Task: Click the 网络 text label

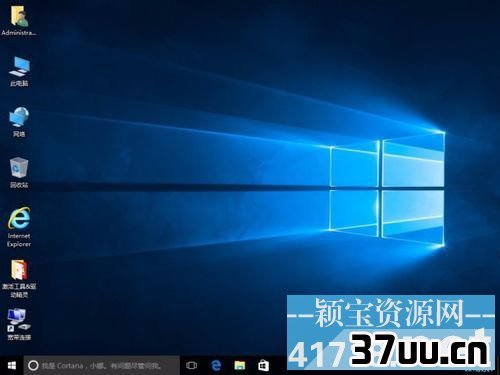Action: 19,134
